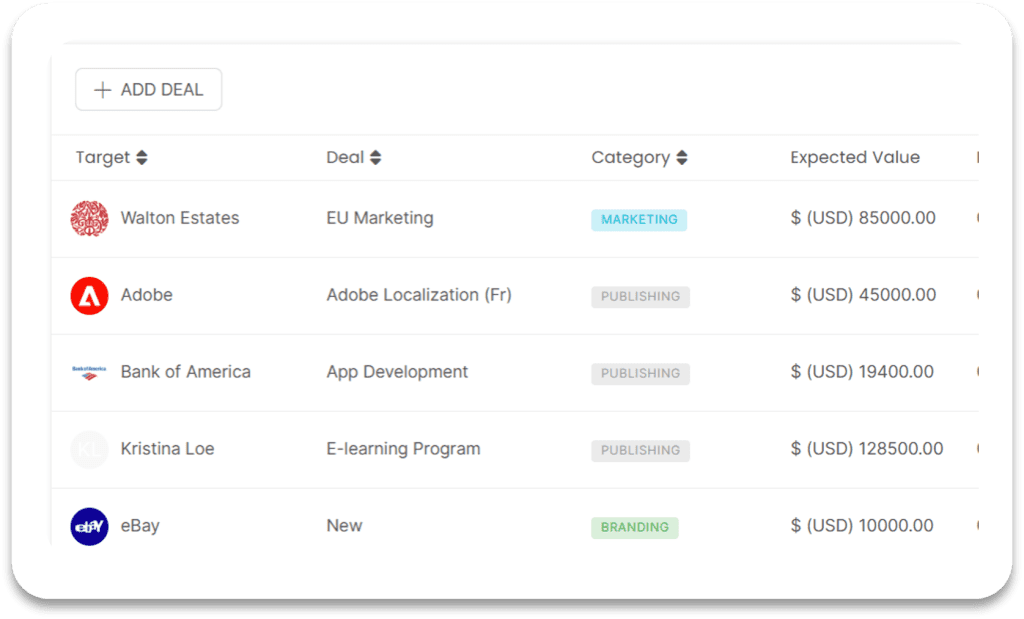Click the Expected Value column header
1024x619 pixels.
click(855, 158)
